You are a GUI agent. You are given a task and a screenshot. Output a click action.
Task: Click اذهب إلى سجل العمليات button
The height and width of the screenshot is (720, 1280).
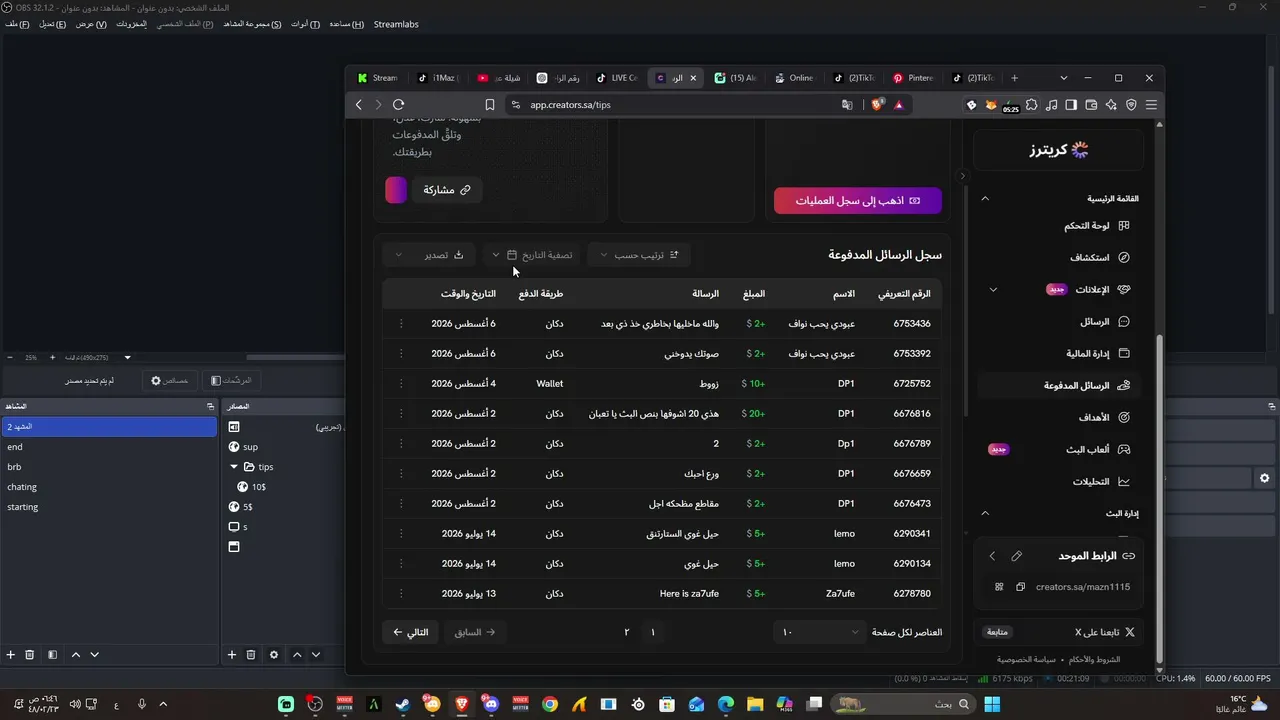858,201
